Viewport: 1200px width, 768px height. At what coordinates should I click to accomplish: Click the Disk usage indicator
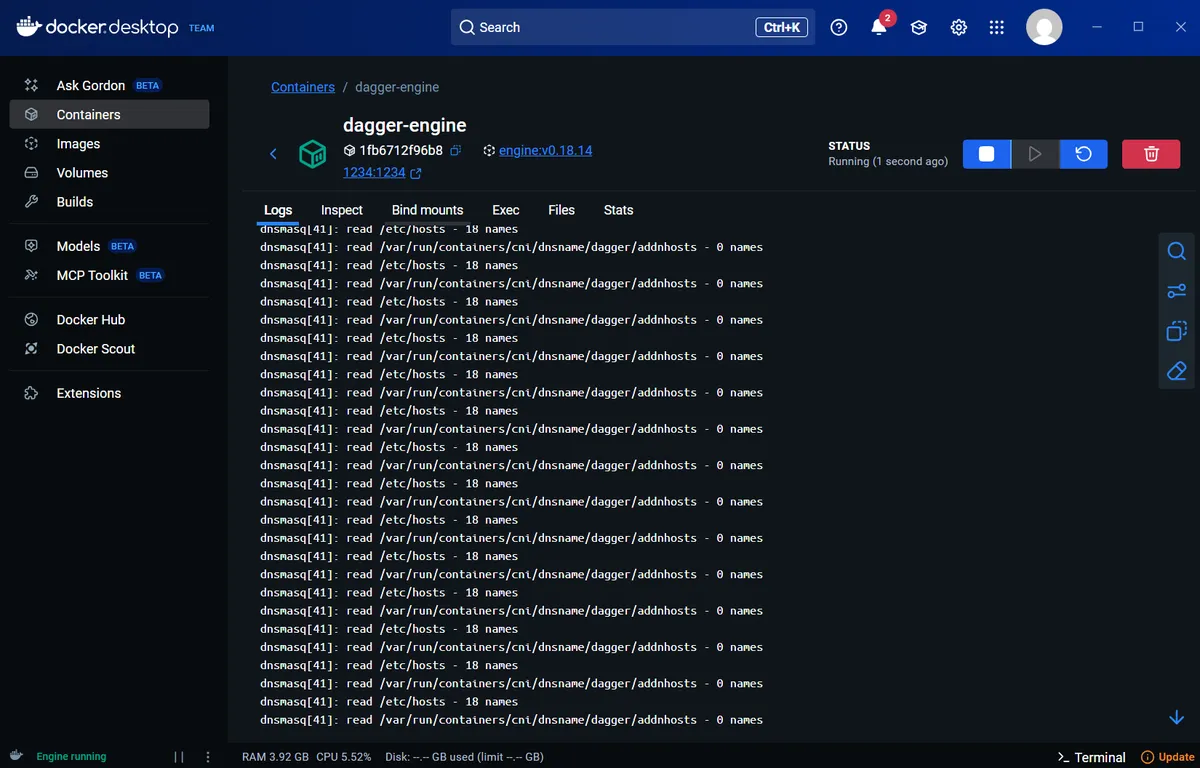tap(464, 757)
